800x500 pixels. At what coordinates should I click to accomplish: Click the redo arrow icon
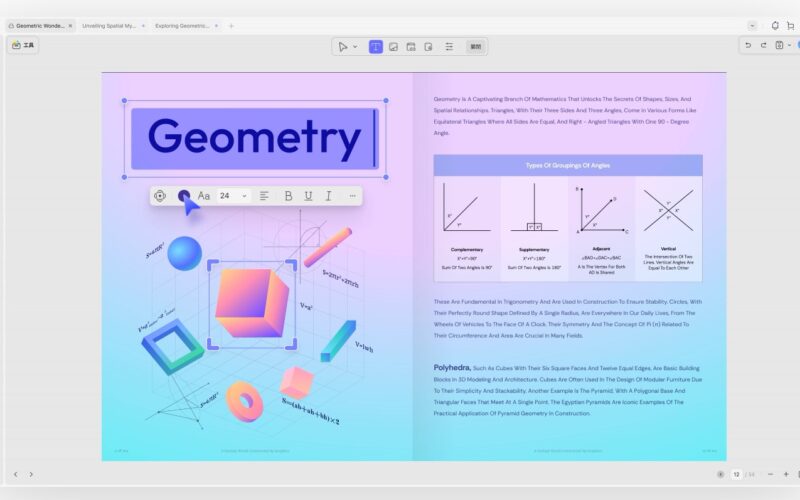(763, 45)
